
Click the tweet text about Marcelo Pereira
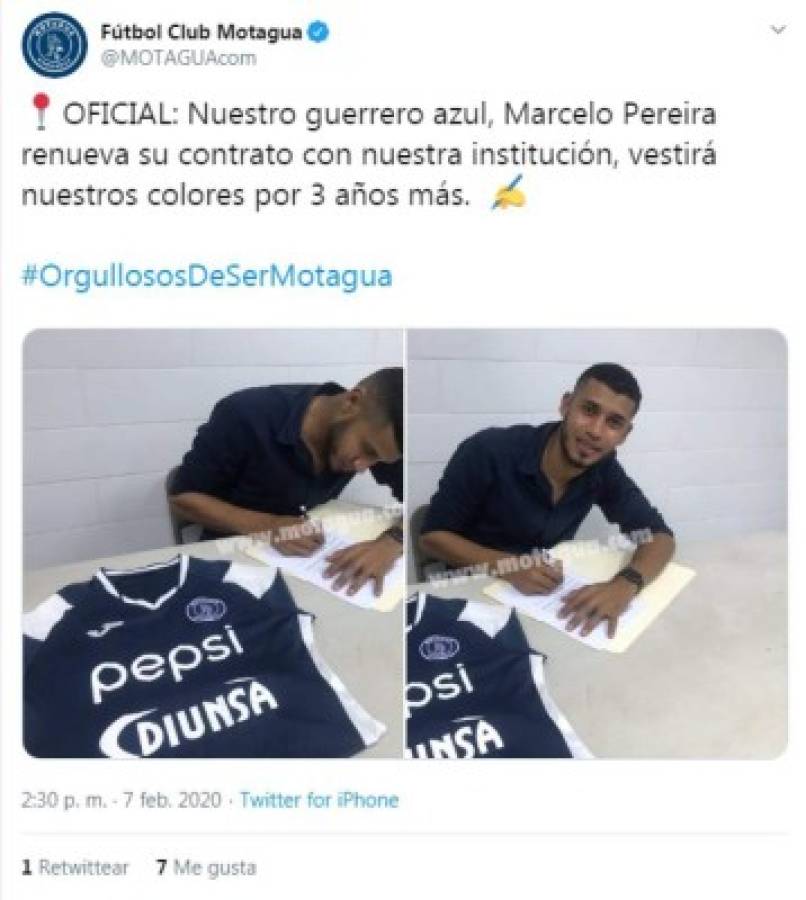tap(369, 154)
